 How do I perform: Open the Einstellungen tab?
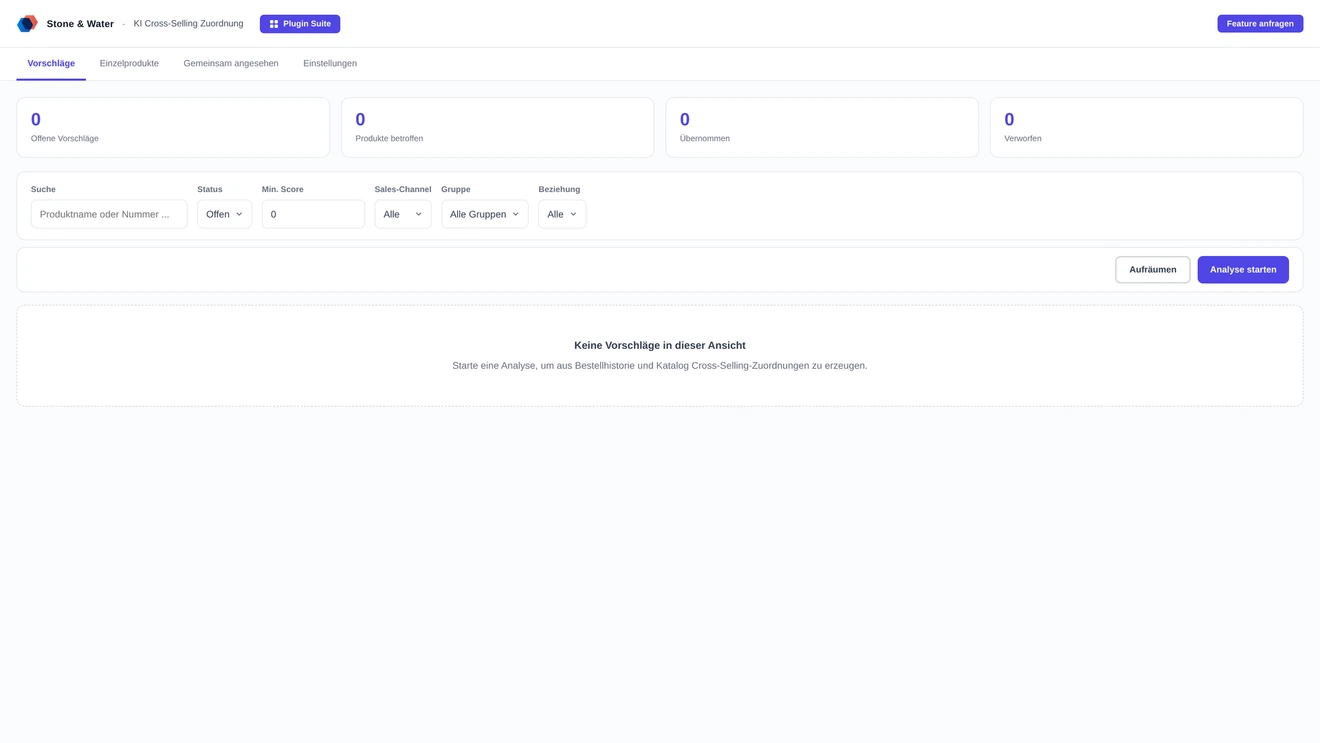330,64
